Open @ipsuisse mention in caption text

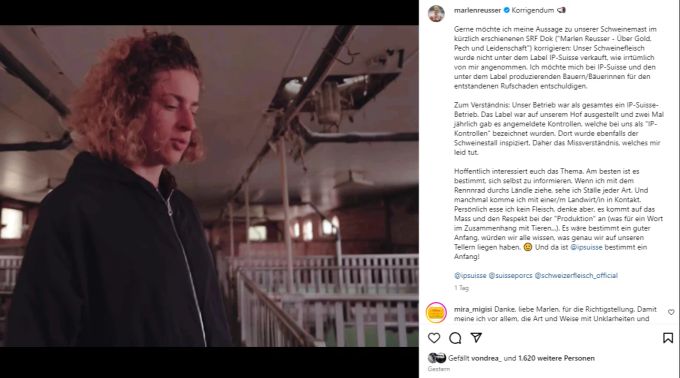pos(586,247)
